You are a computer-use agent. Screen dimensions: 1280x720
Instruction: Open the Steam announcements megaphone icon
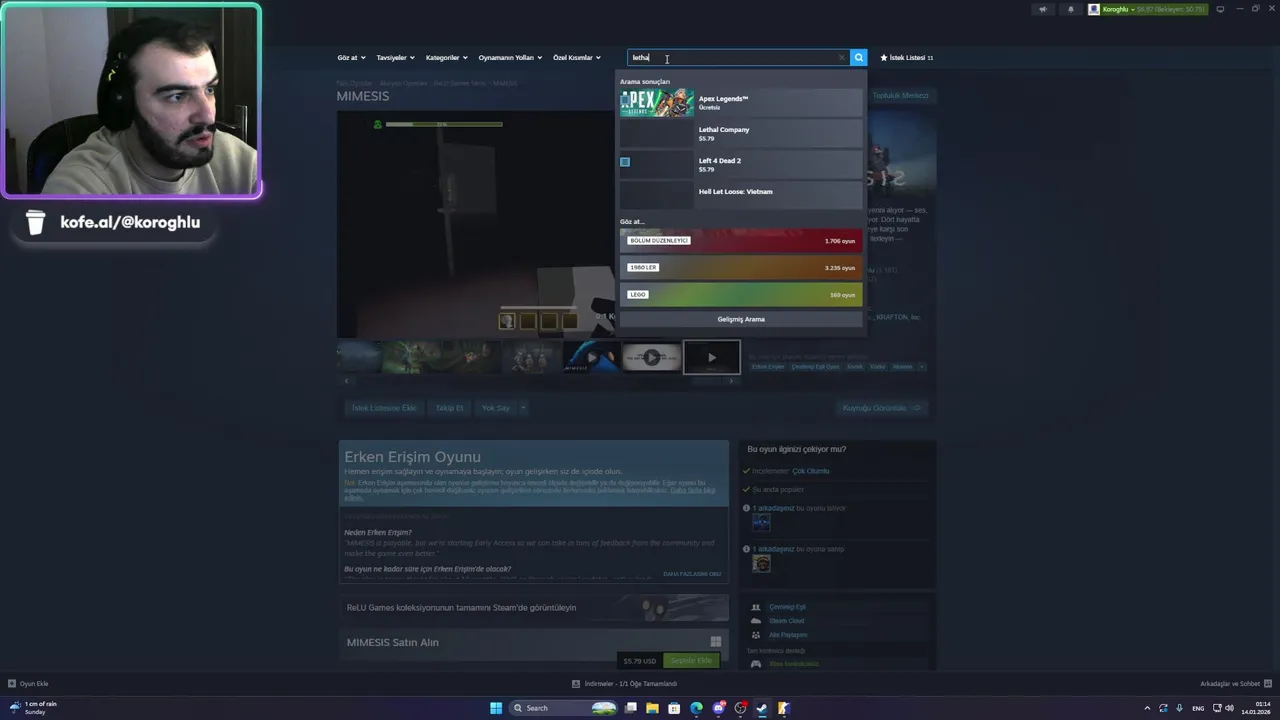[1042, 9]
